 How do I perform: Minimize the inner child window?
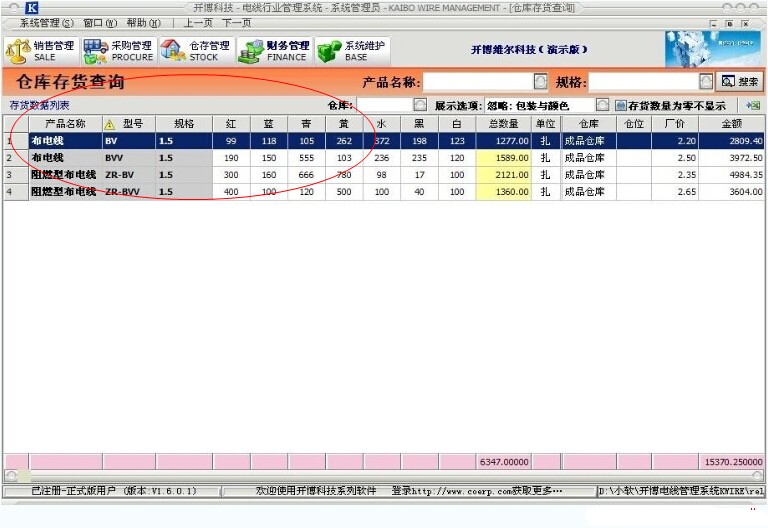713,24
